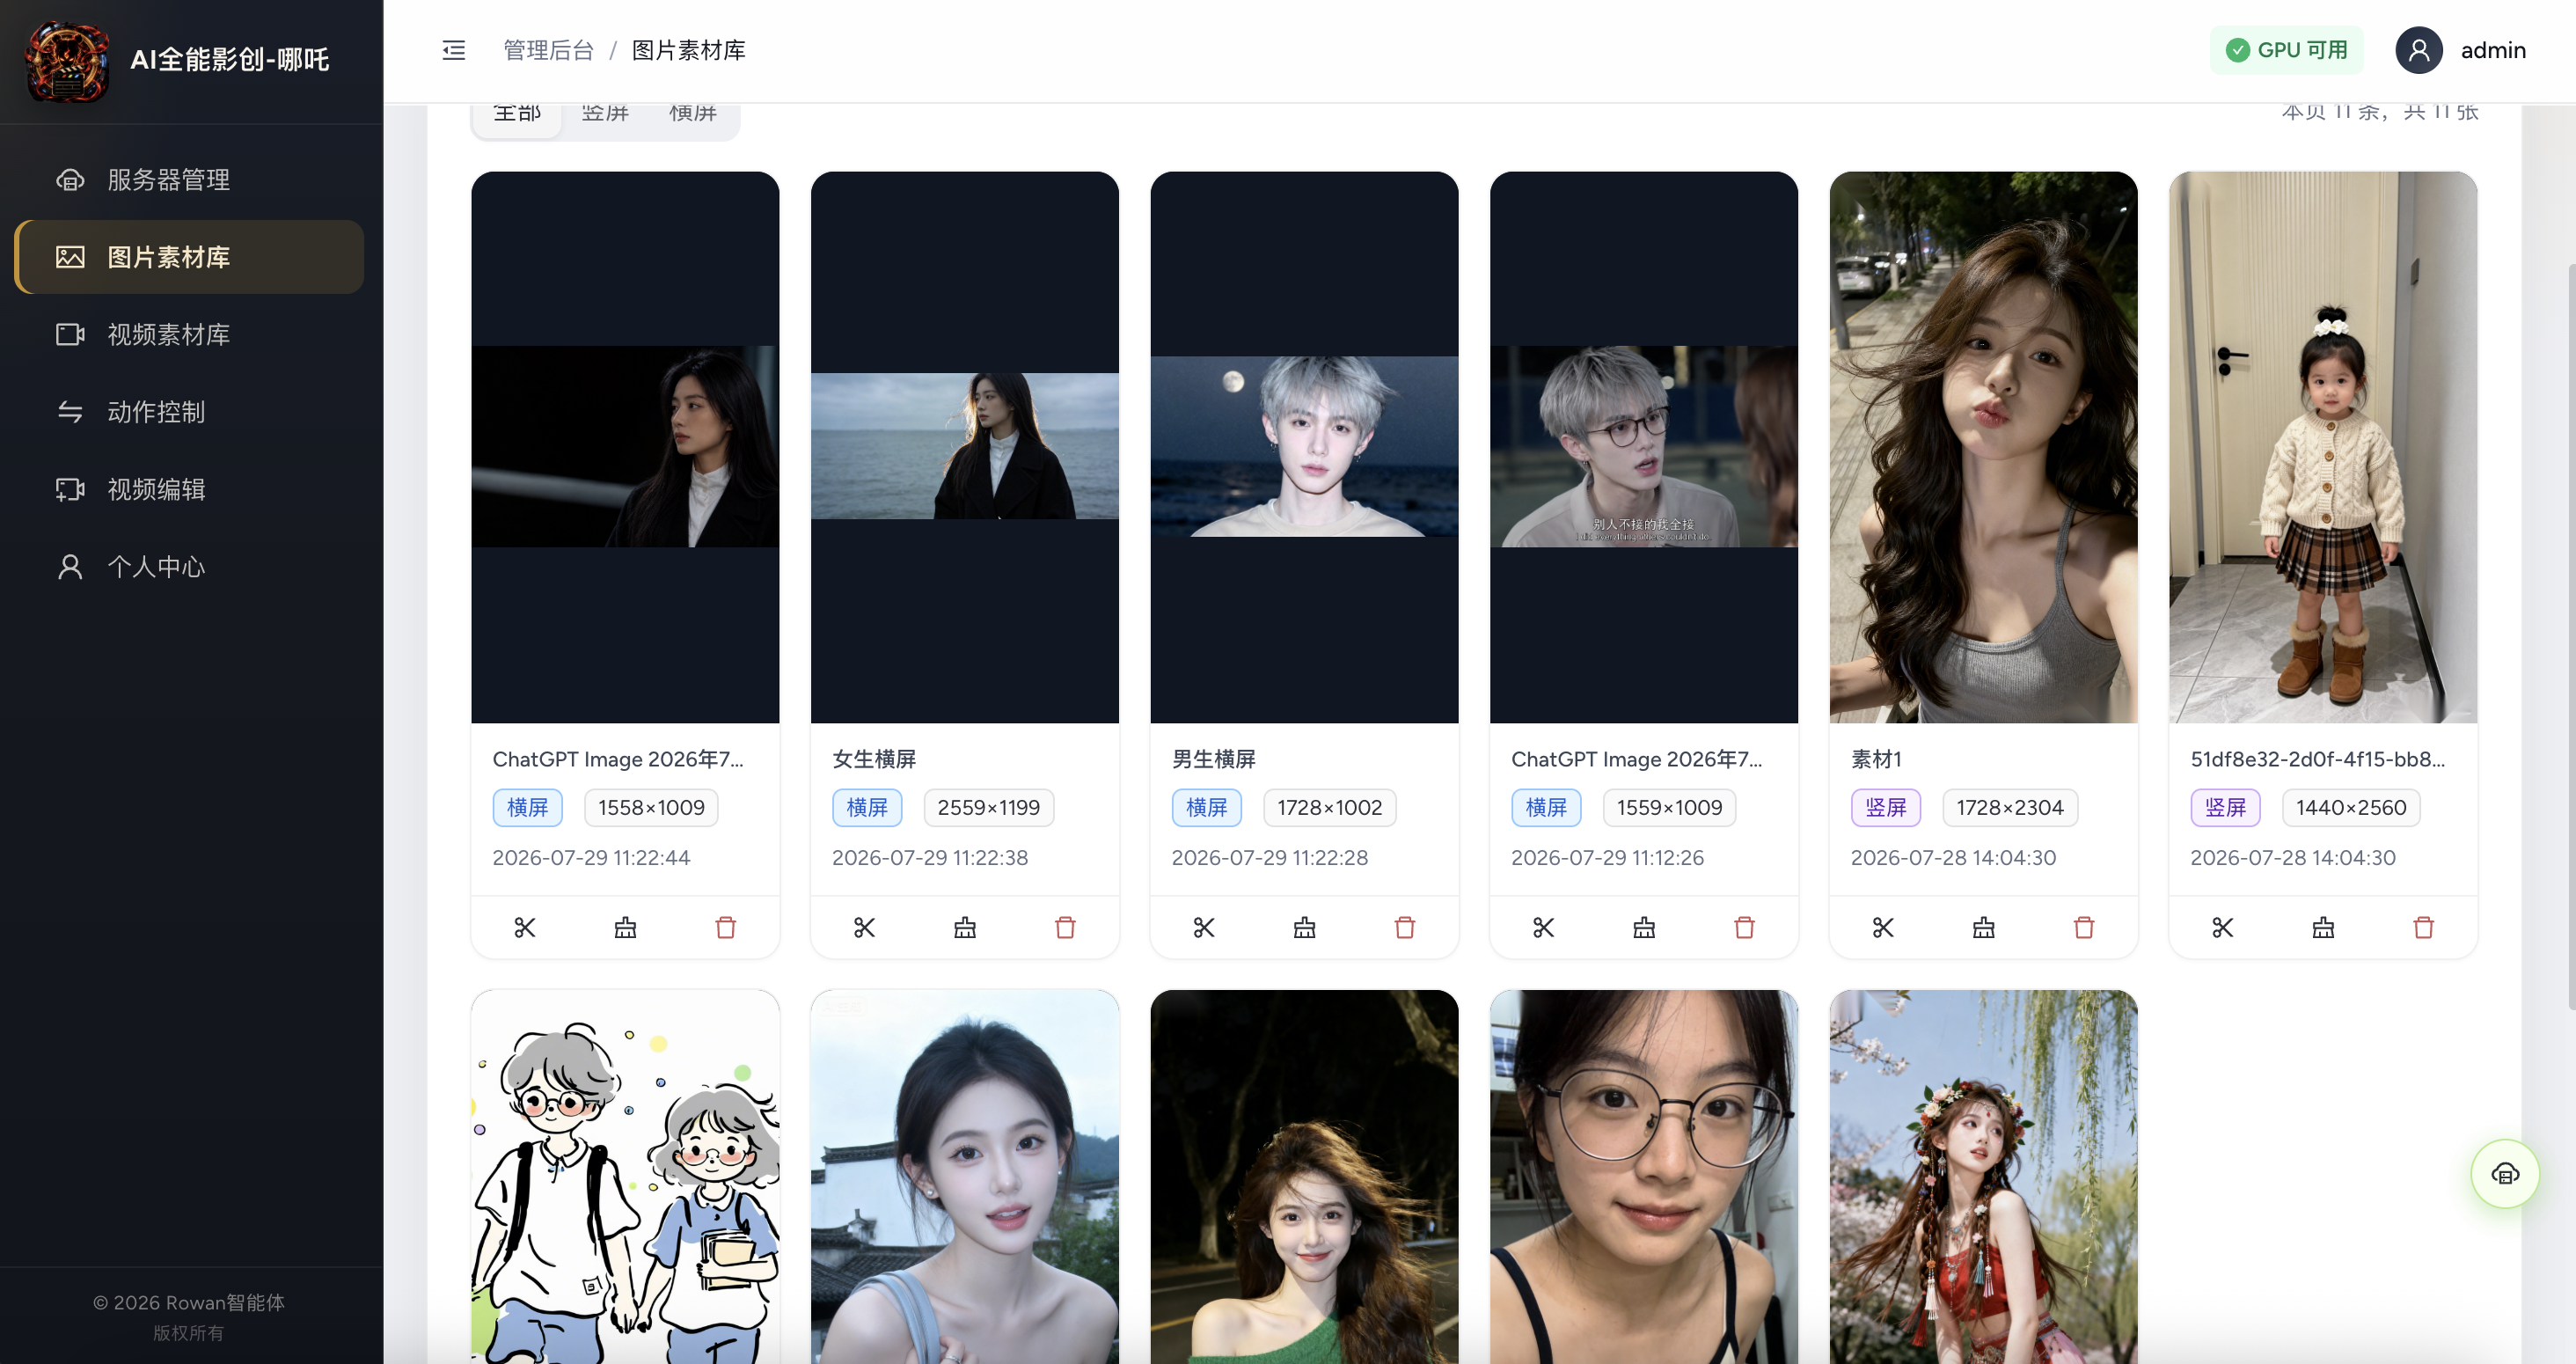Delete the 1558×1009 ChatGPT Image card
Image resolution: width=2576 pixels, height=1364 pixels.
(x=726, y=928)
